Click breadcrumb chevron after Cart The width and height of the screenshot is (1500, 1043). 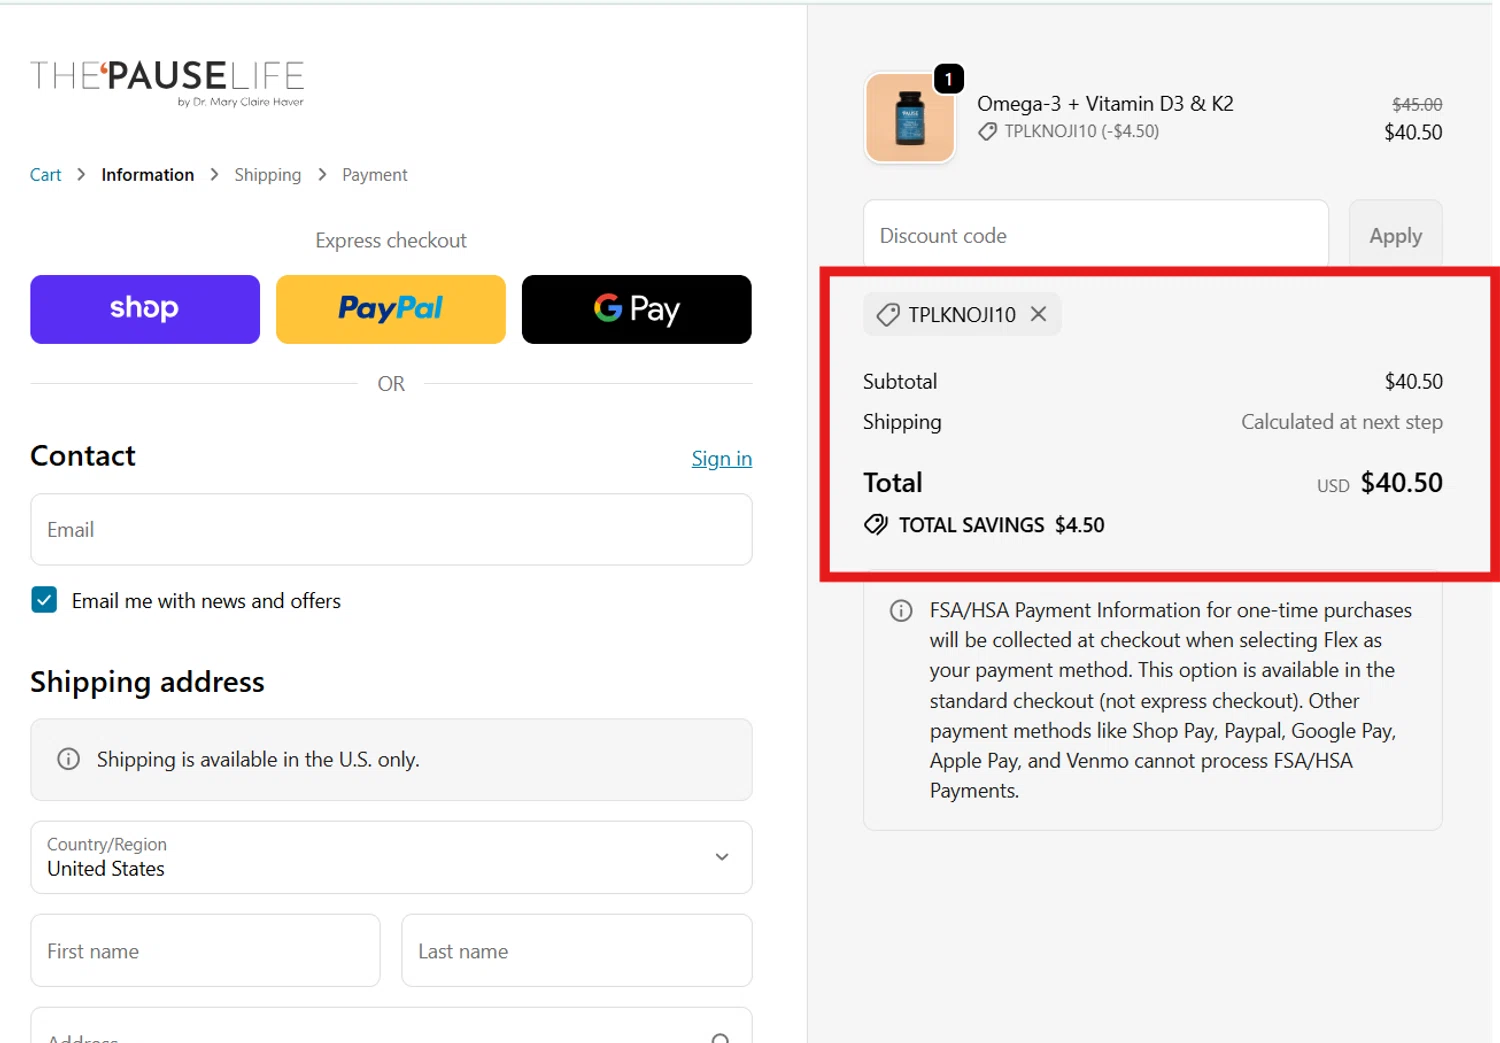[x=81, y=175]
